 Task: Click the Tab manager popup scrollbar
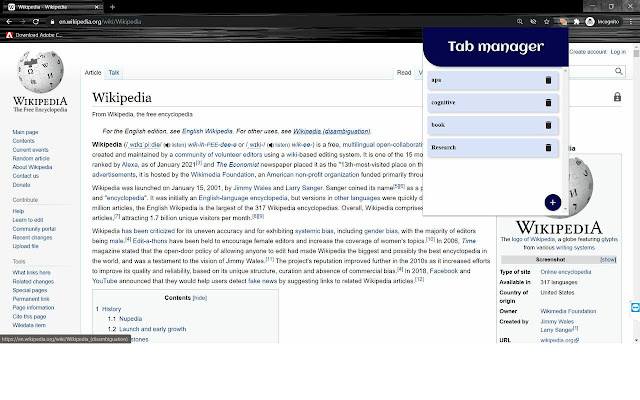(x=565, y=140)
